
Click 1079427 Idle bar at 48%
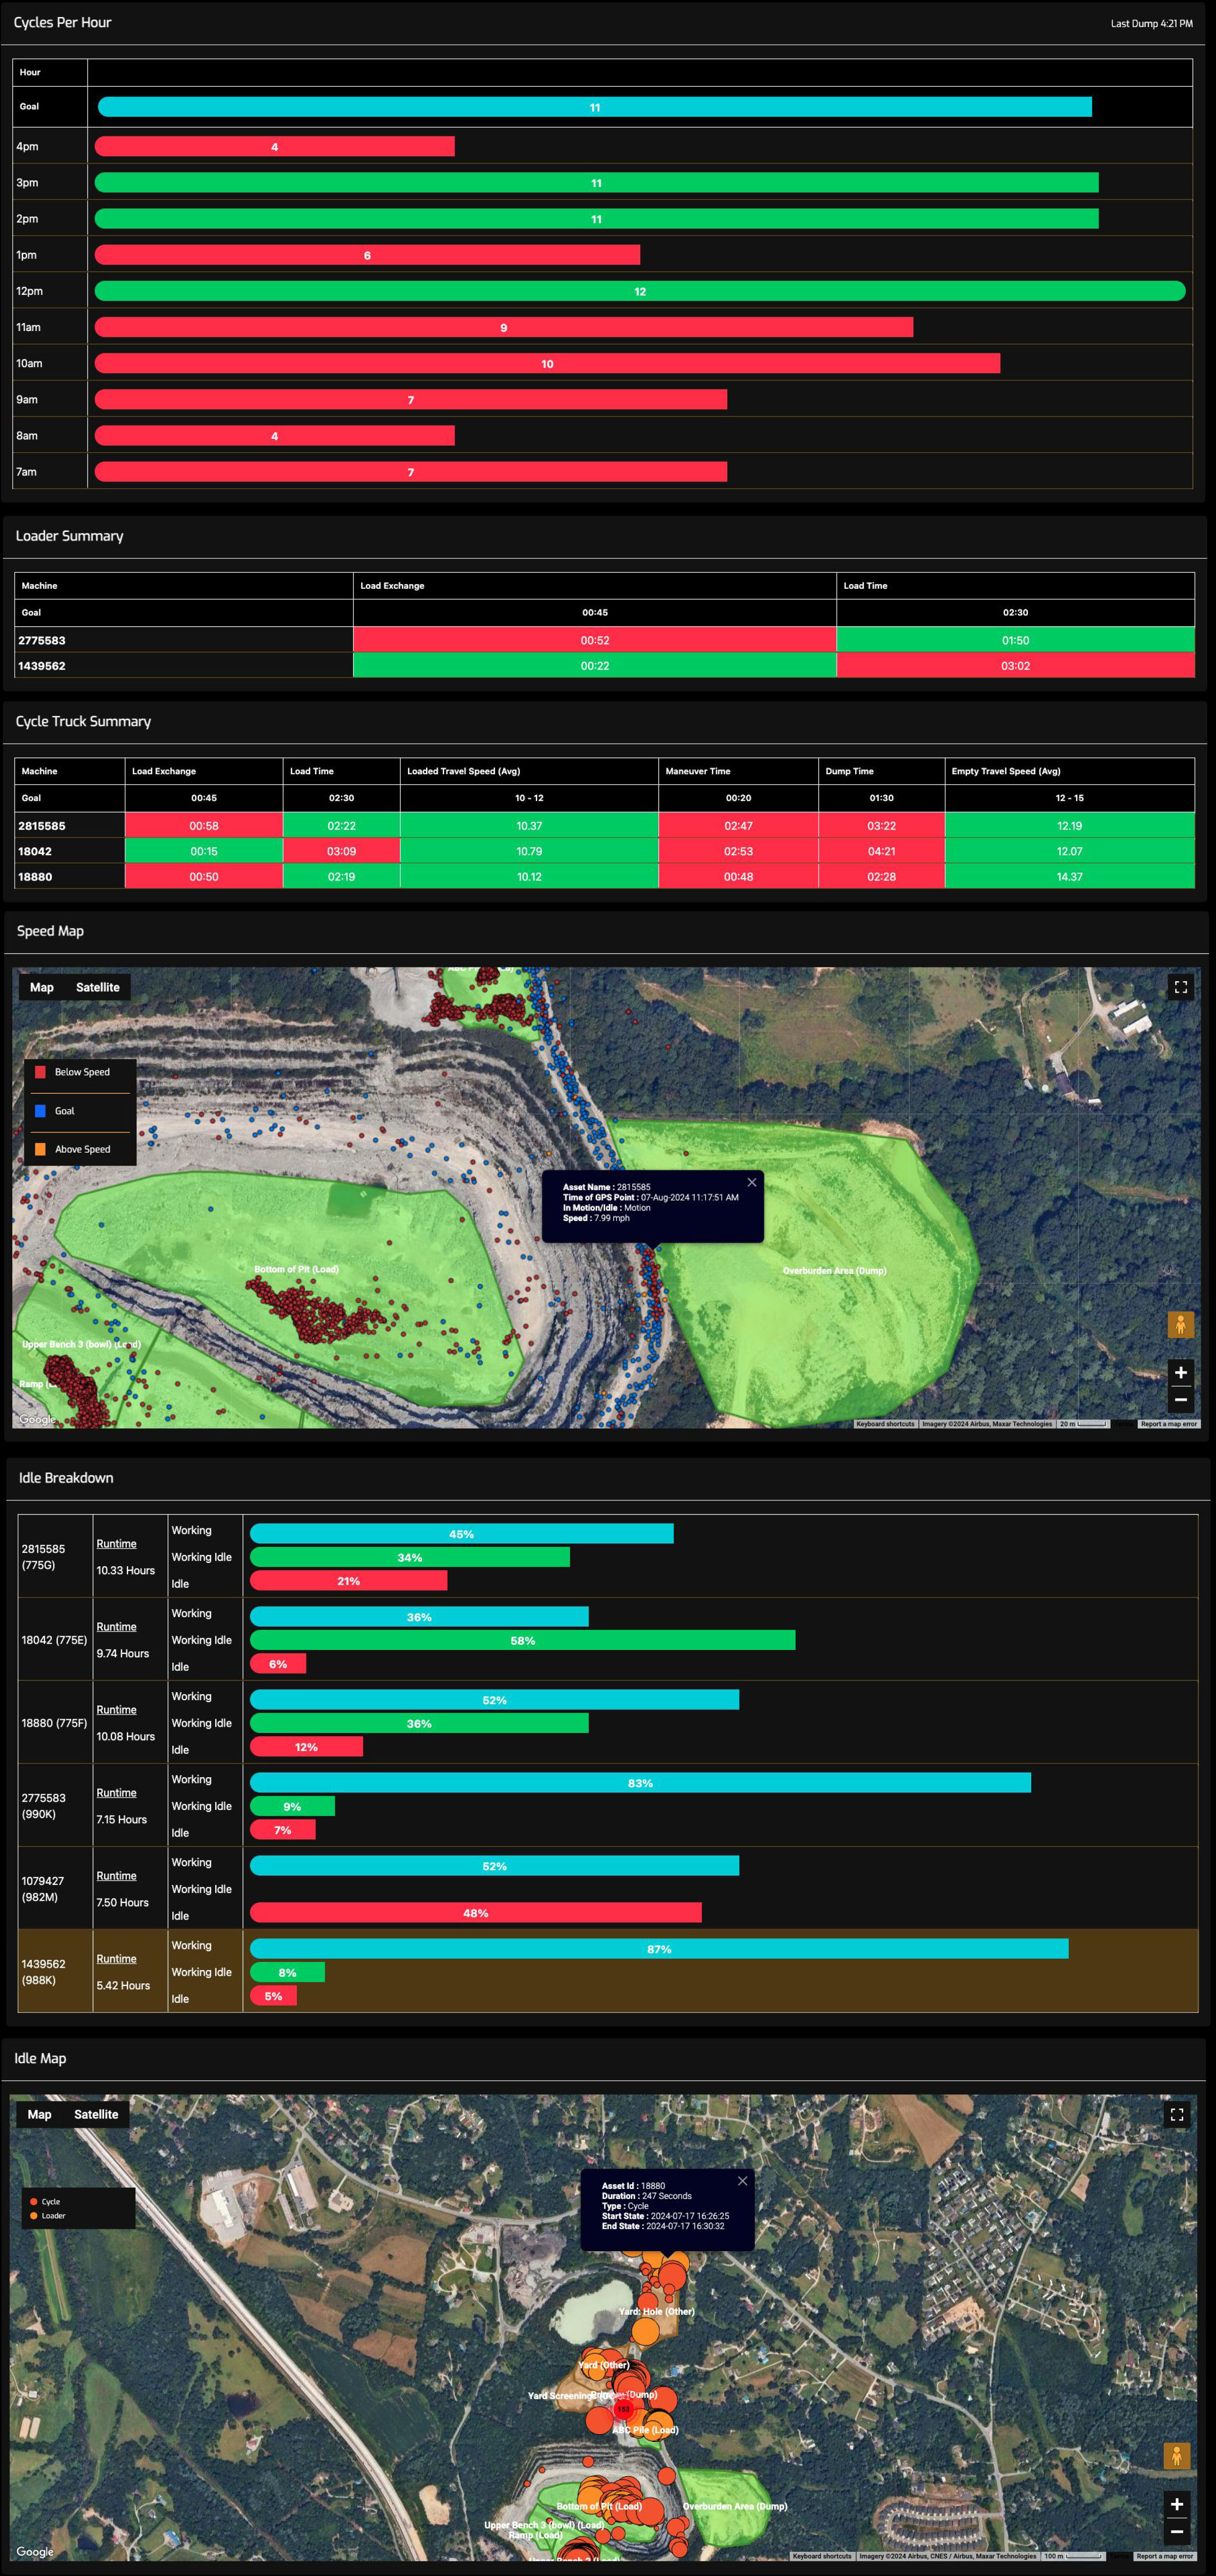click(x=476, y=1913)
